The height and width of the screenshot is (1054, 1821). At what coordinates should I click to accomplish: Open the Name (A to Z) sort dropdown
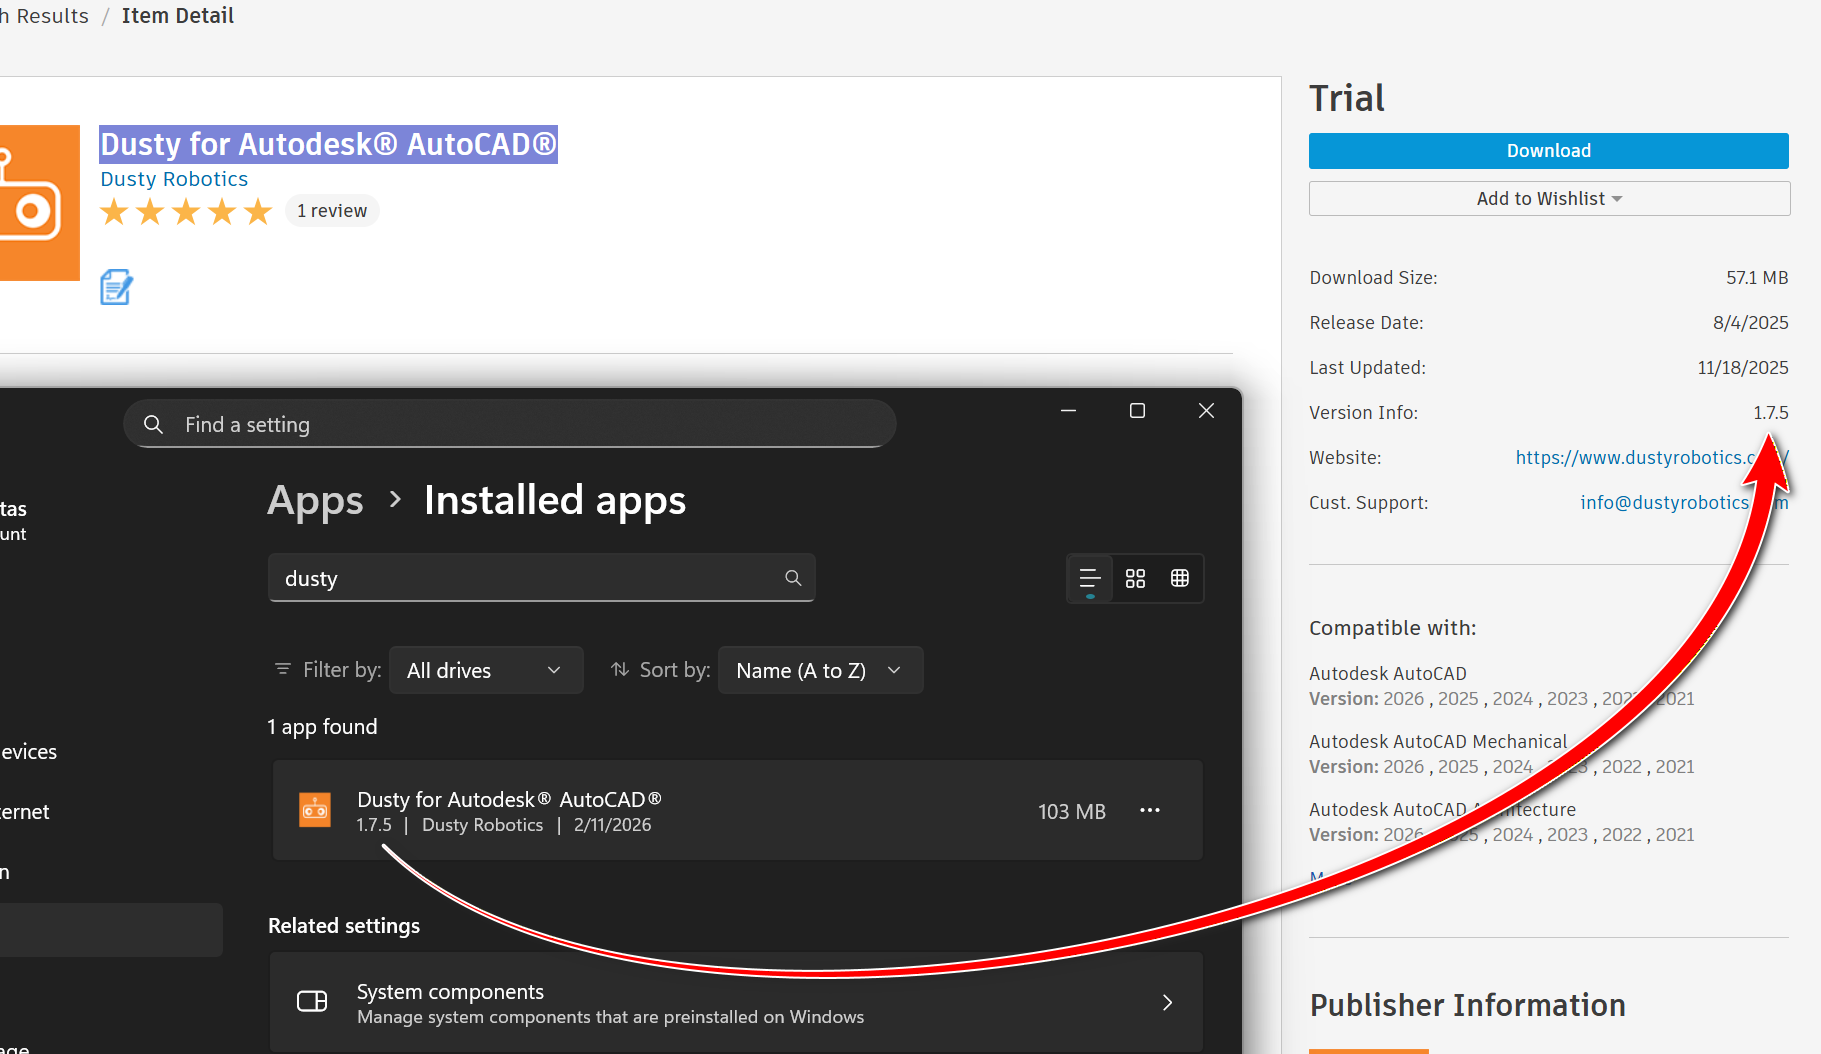(820, 670)
